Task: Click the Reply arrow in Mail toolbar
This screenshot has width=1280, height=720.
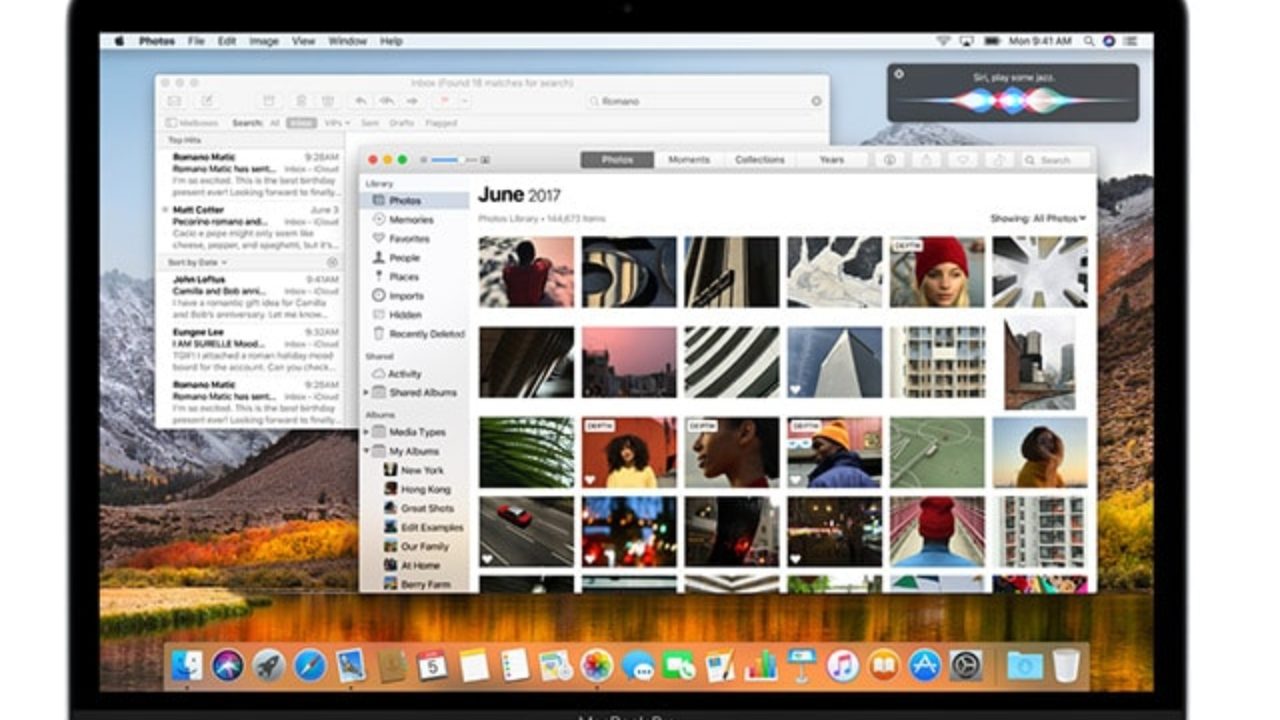Action: coord(360,101)
